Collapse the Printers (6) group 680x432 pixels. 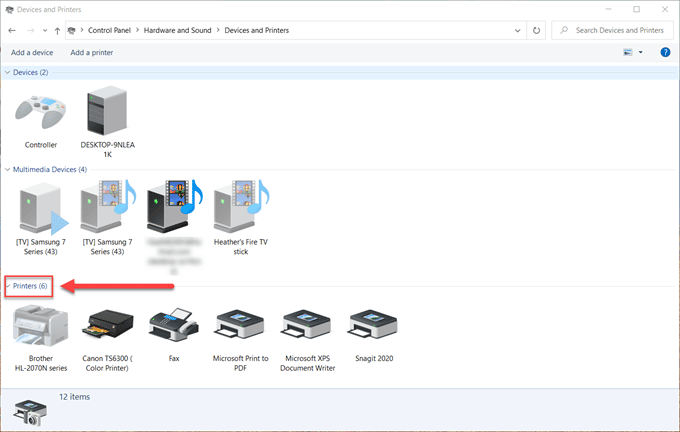click(8, 286)
